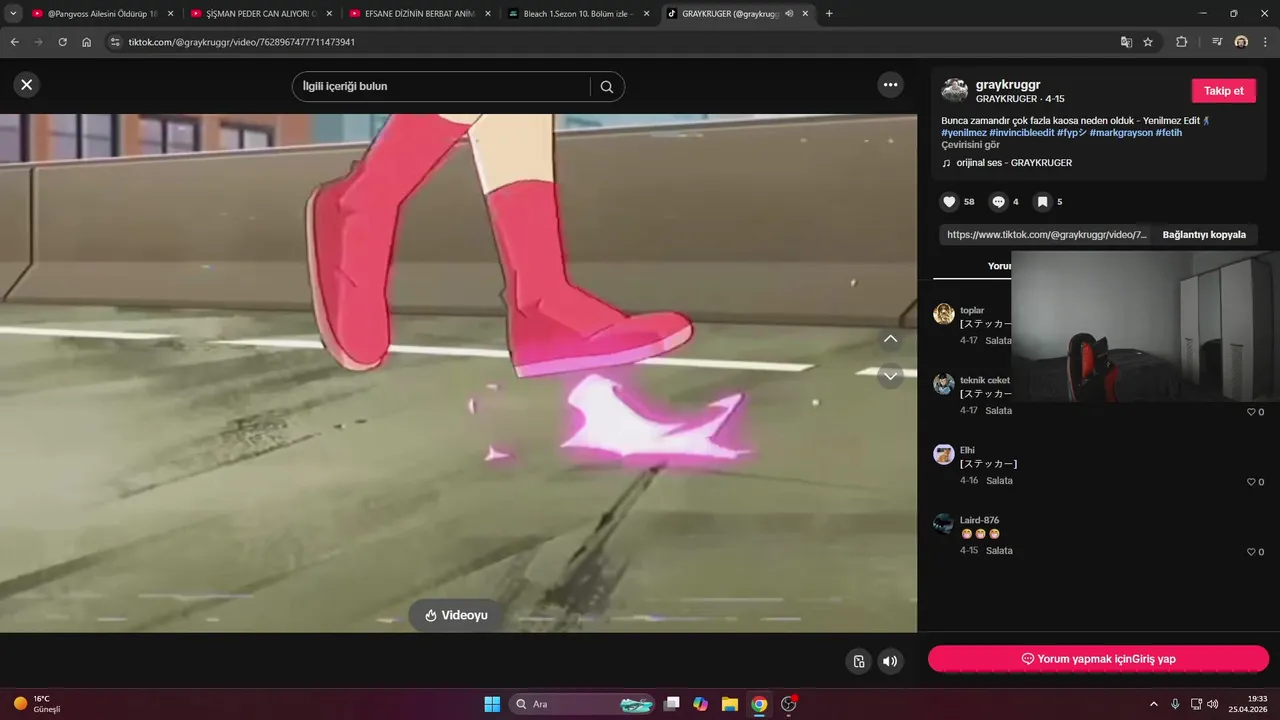The height and width of the screenshot is (720, 1280).
Task: Reply 'Salata' on teknik ceket's comment
Action: click(998, 411)
